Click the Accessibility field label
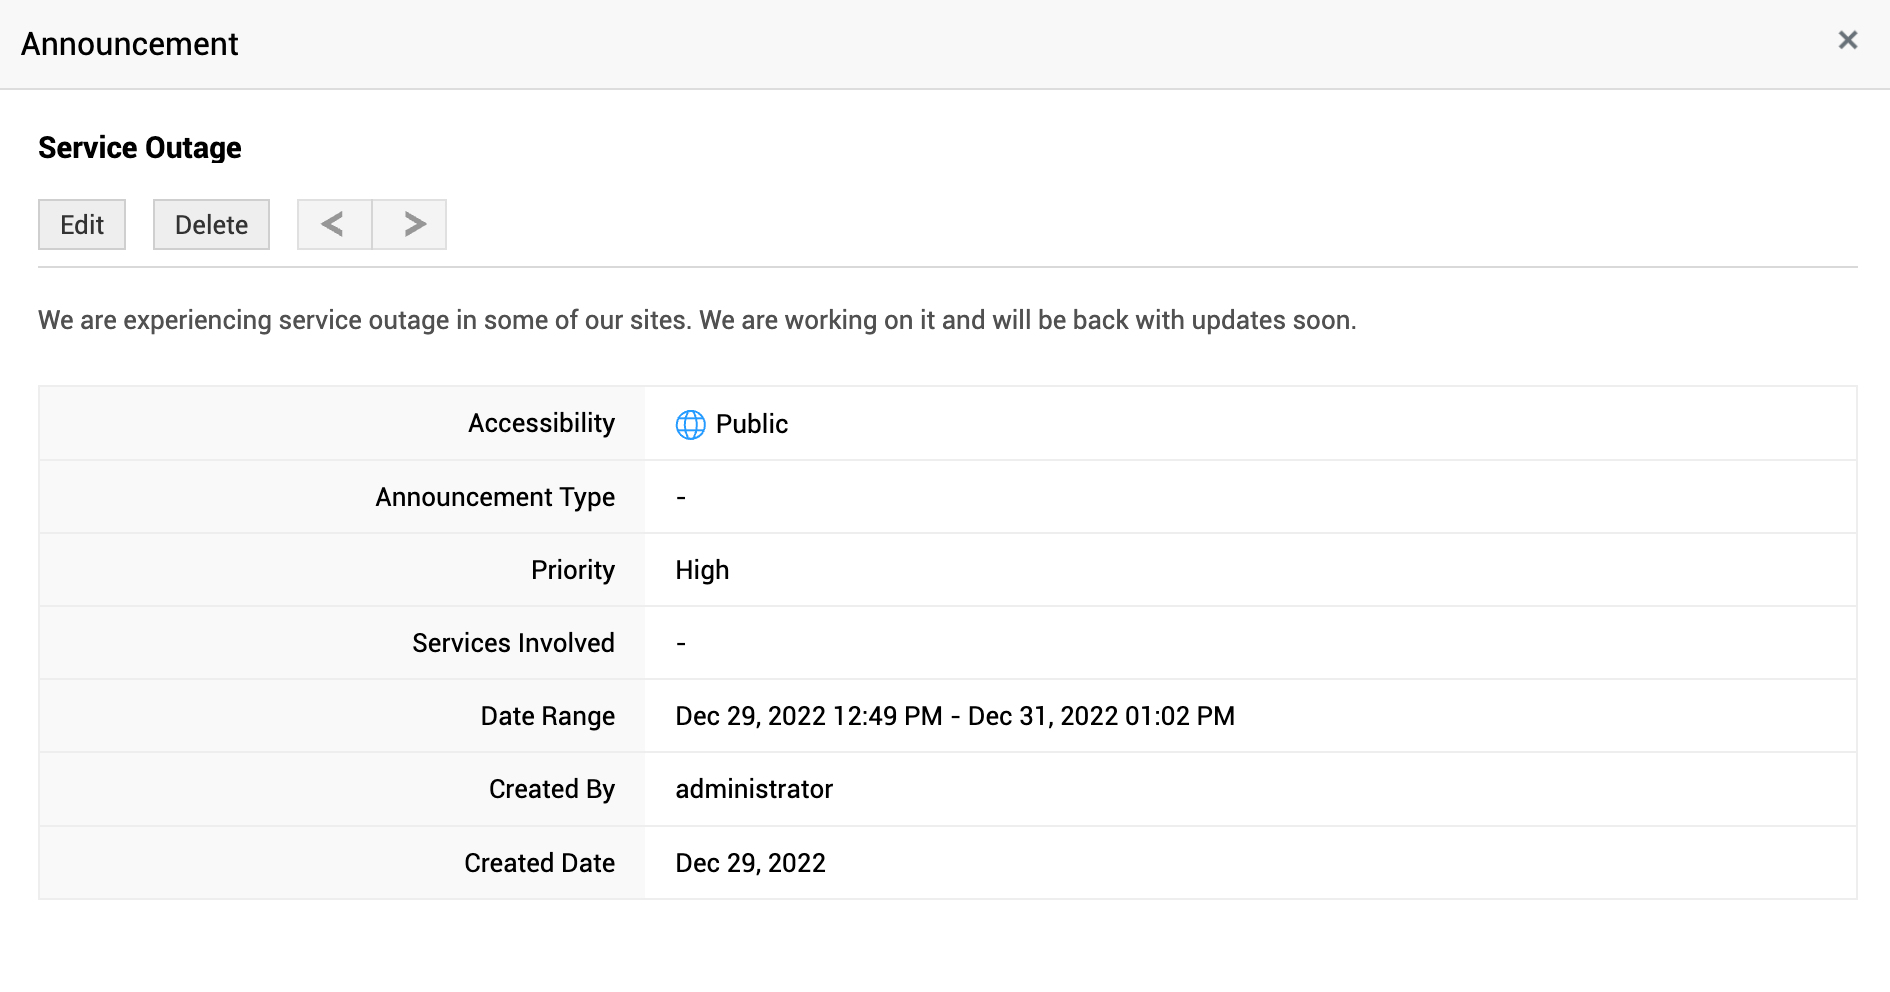The width and height of the screenshot is (1890, 992). point(541,424)
